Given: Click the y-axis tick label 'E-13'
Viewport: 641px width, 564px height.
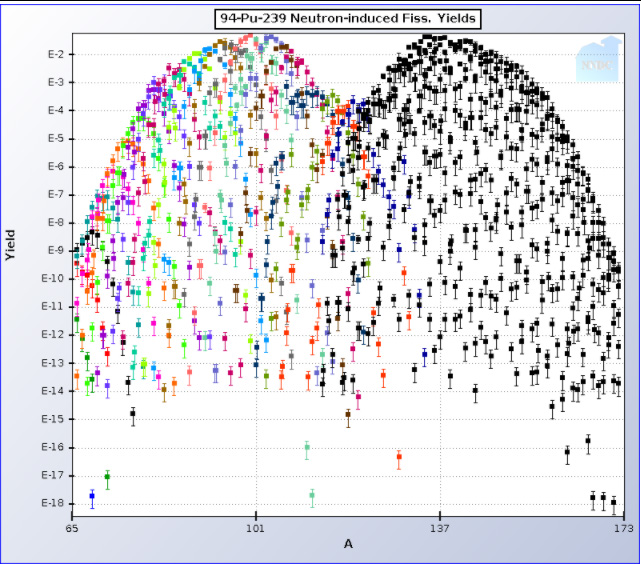Looking at the screenshot, I should pyautogui.click(x=53, y=363).
